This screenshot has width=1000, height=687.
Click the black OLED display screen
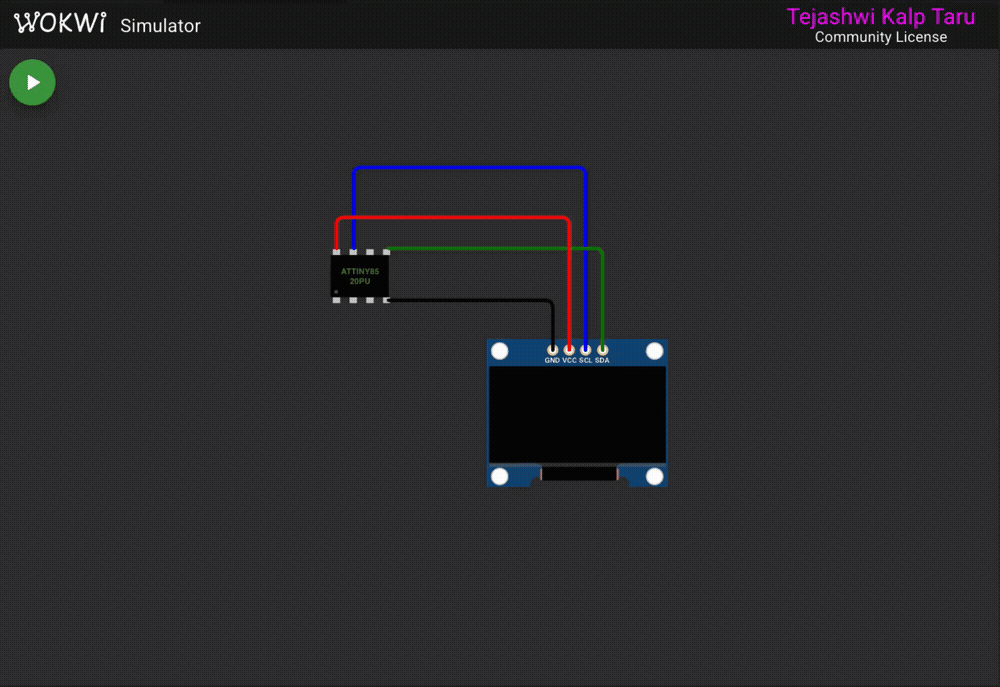pos(577,414)
